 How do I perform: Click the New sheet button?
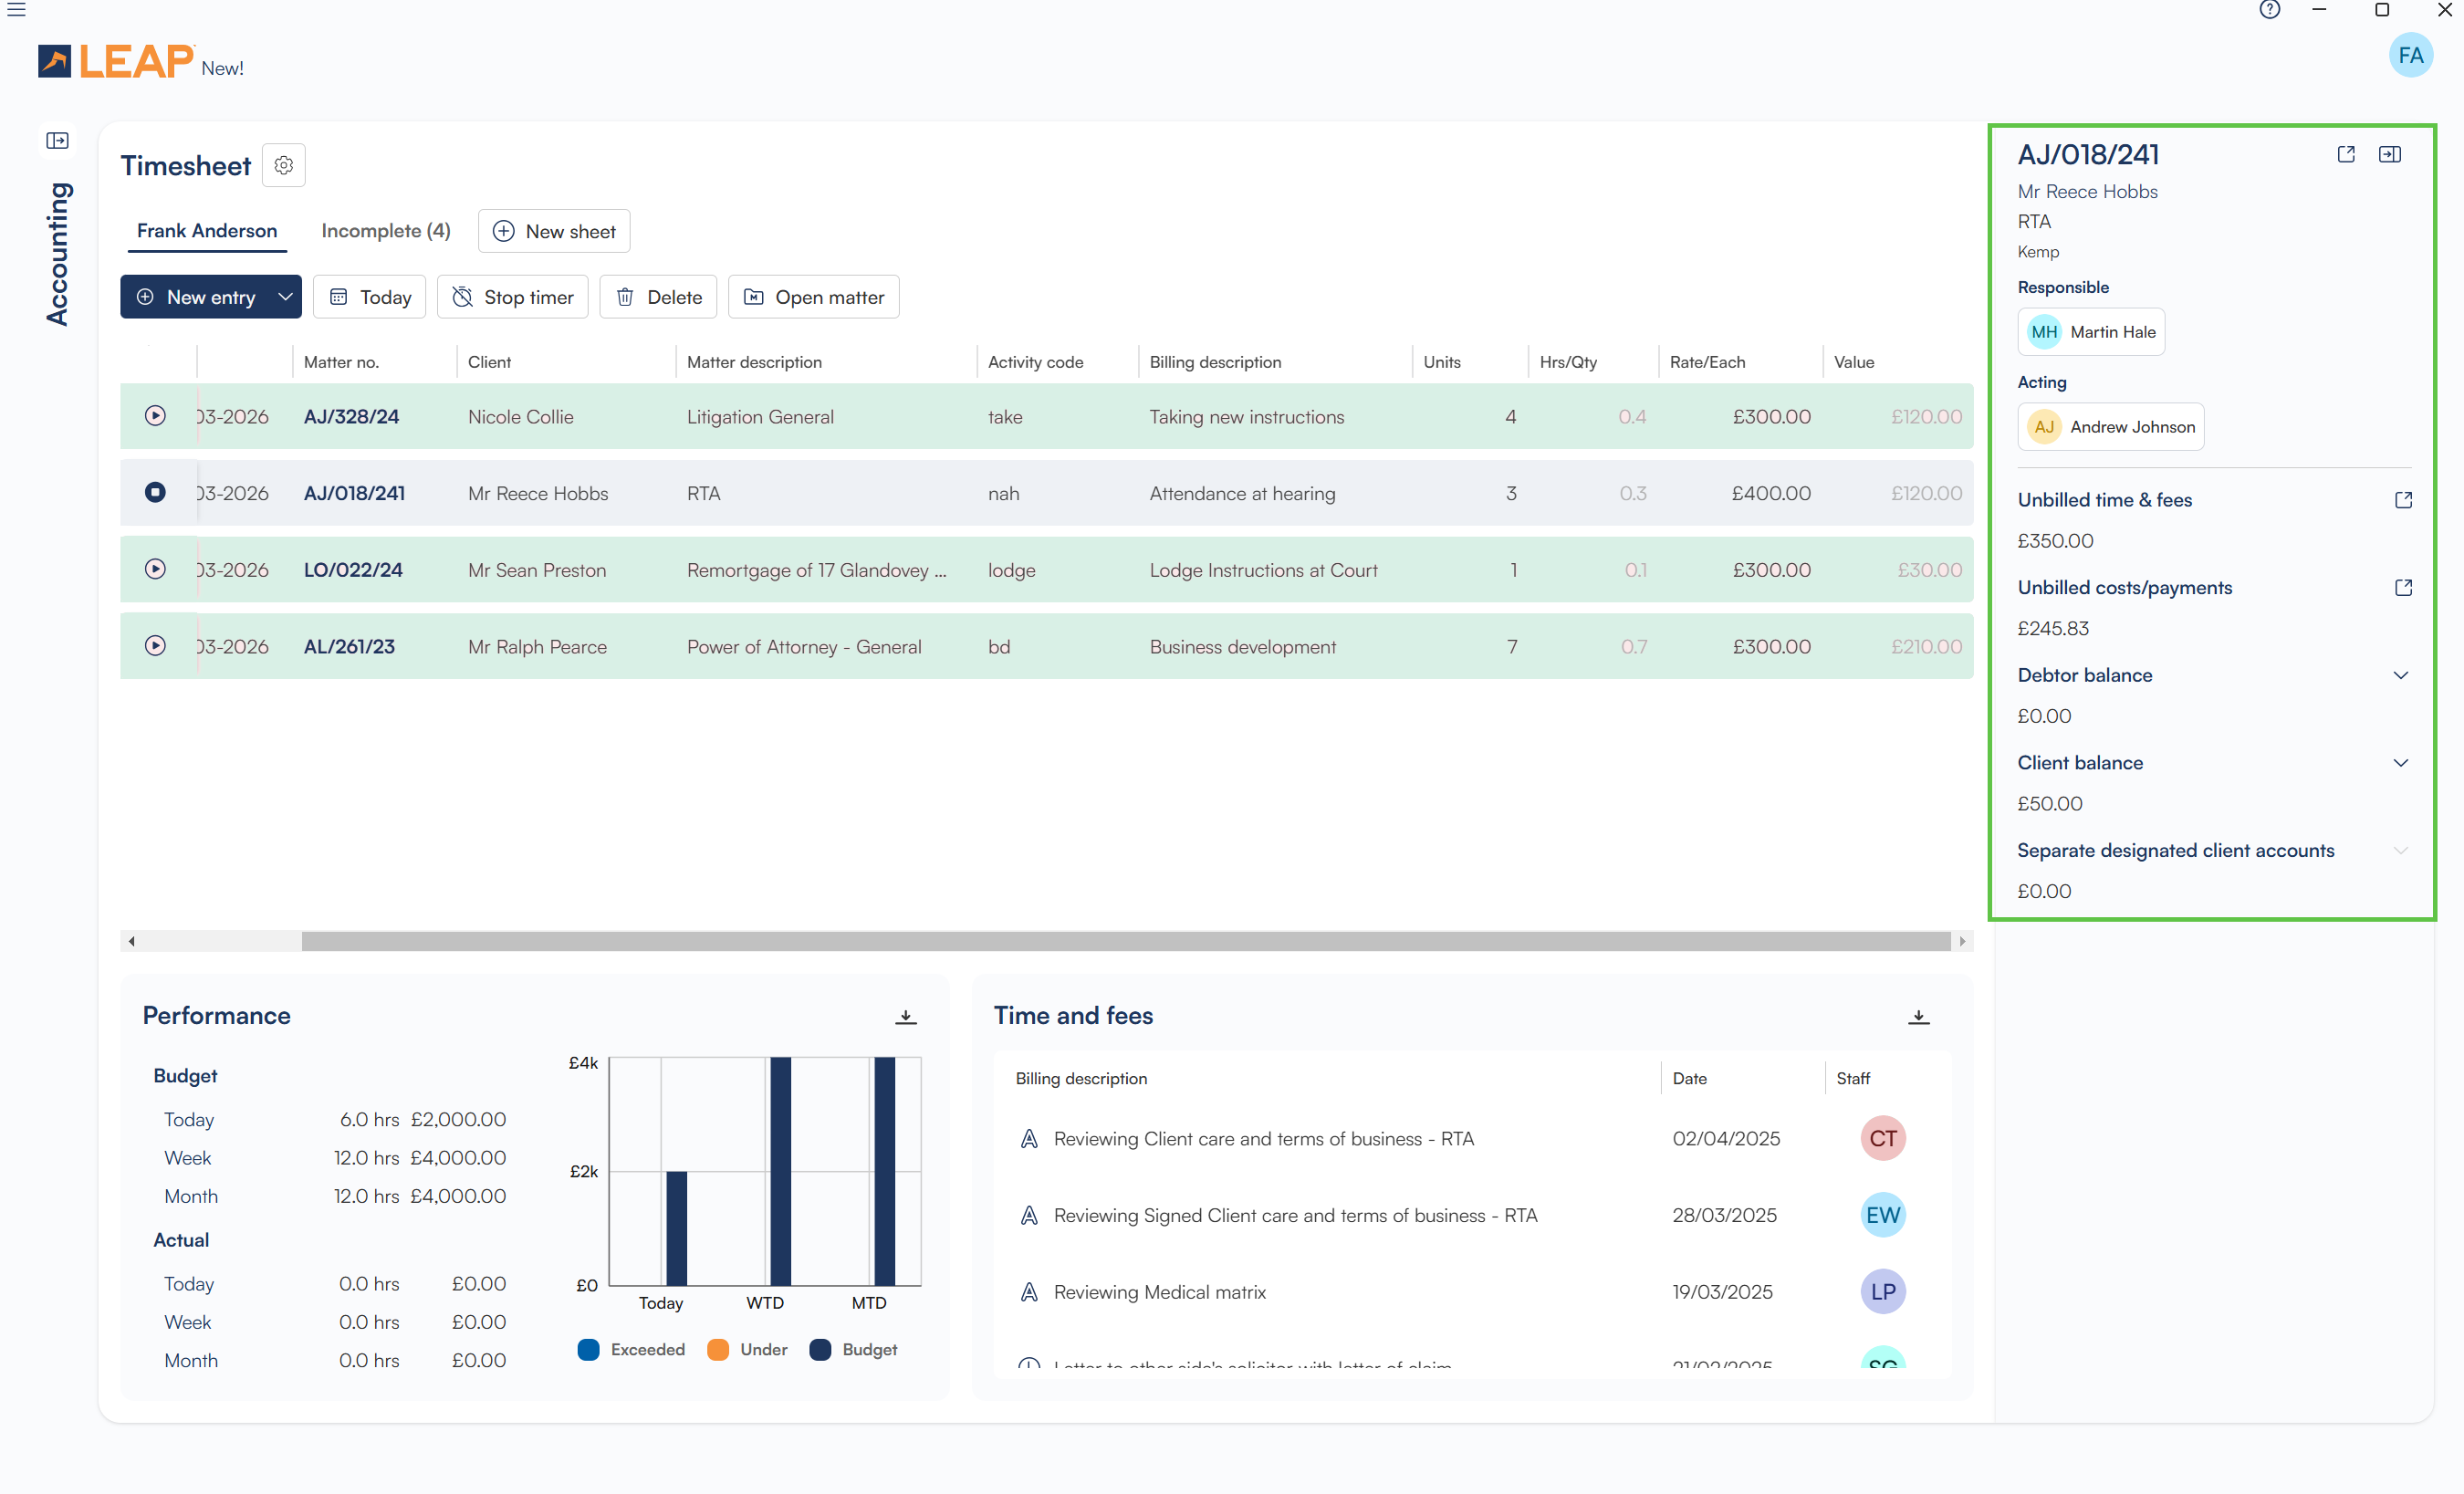point(554,231)
